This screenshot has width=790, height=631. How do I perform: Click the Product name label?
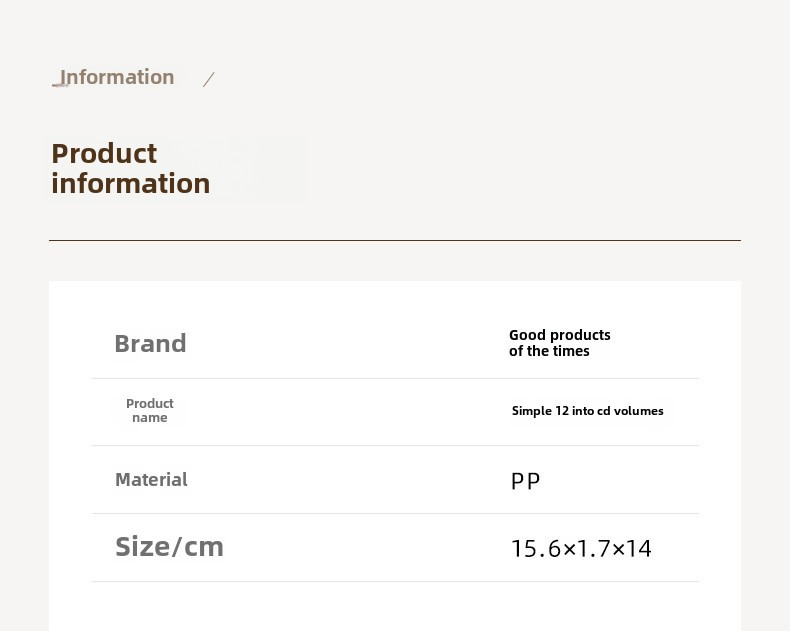coord(150,410)
